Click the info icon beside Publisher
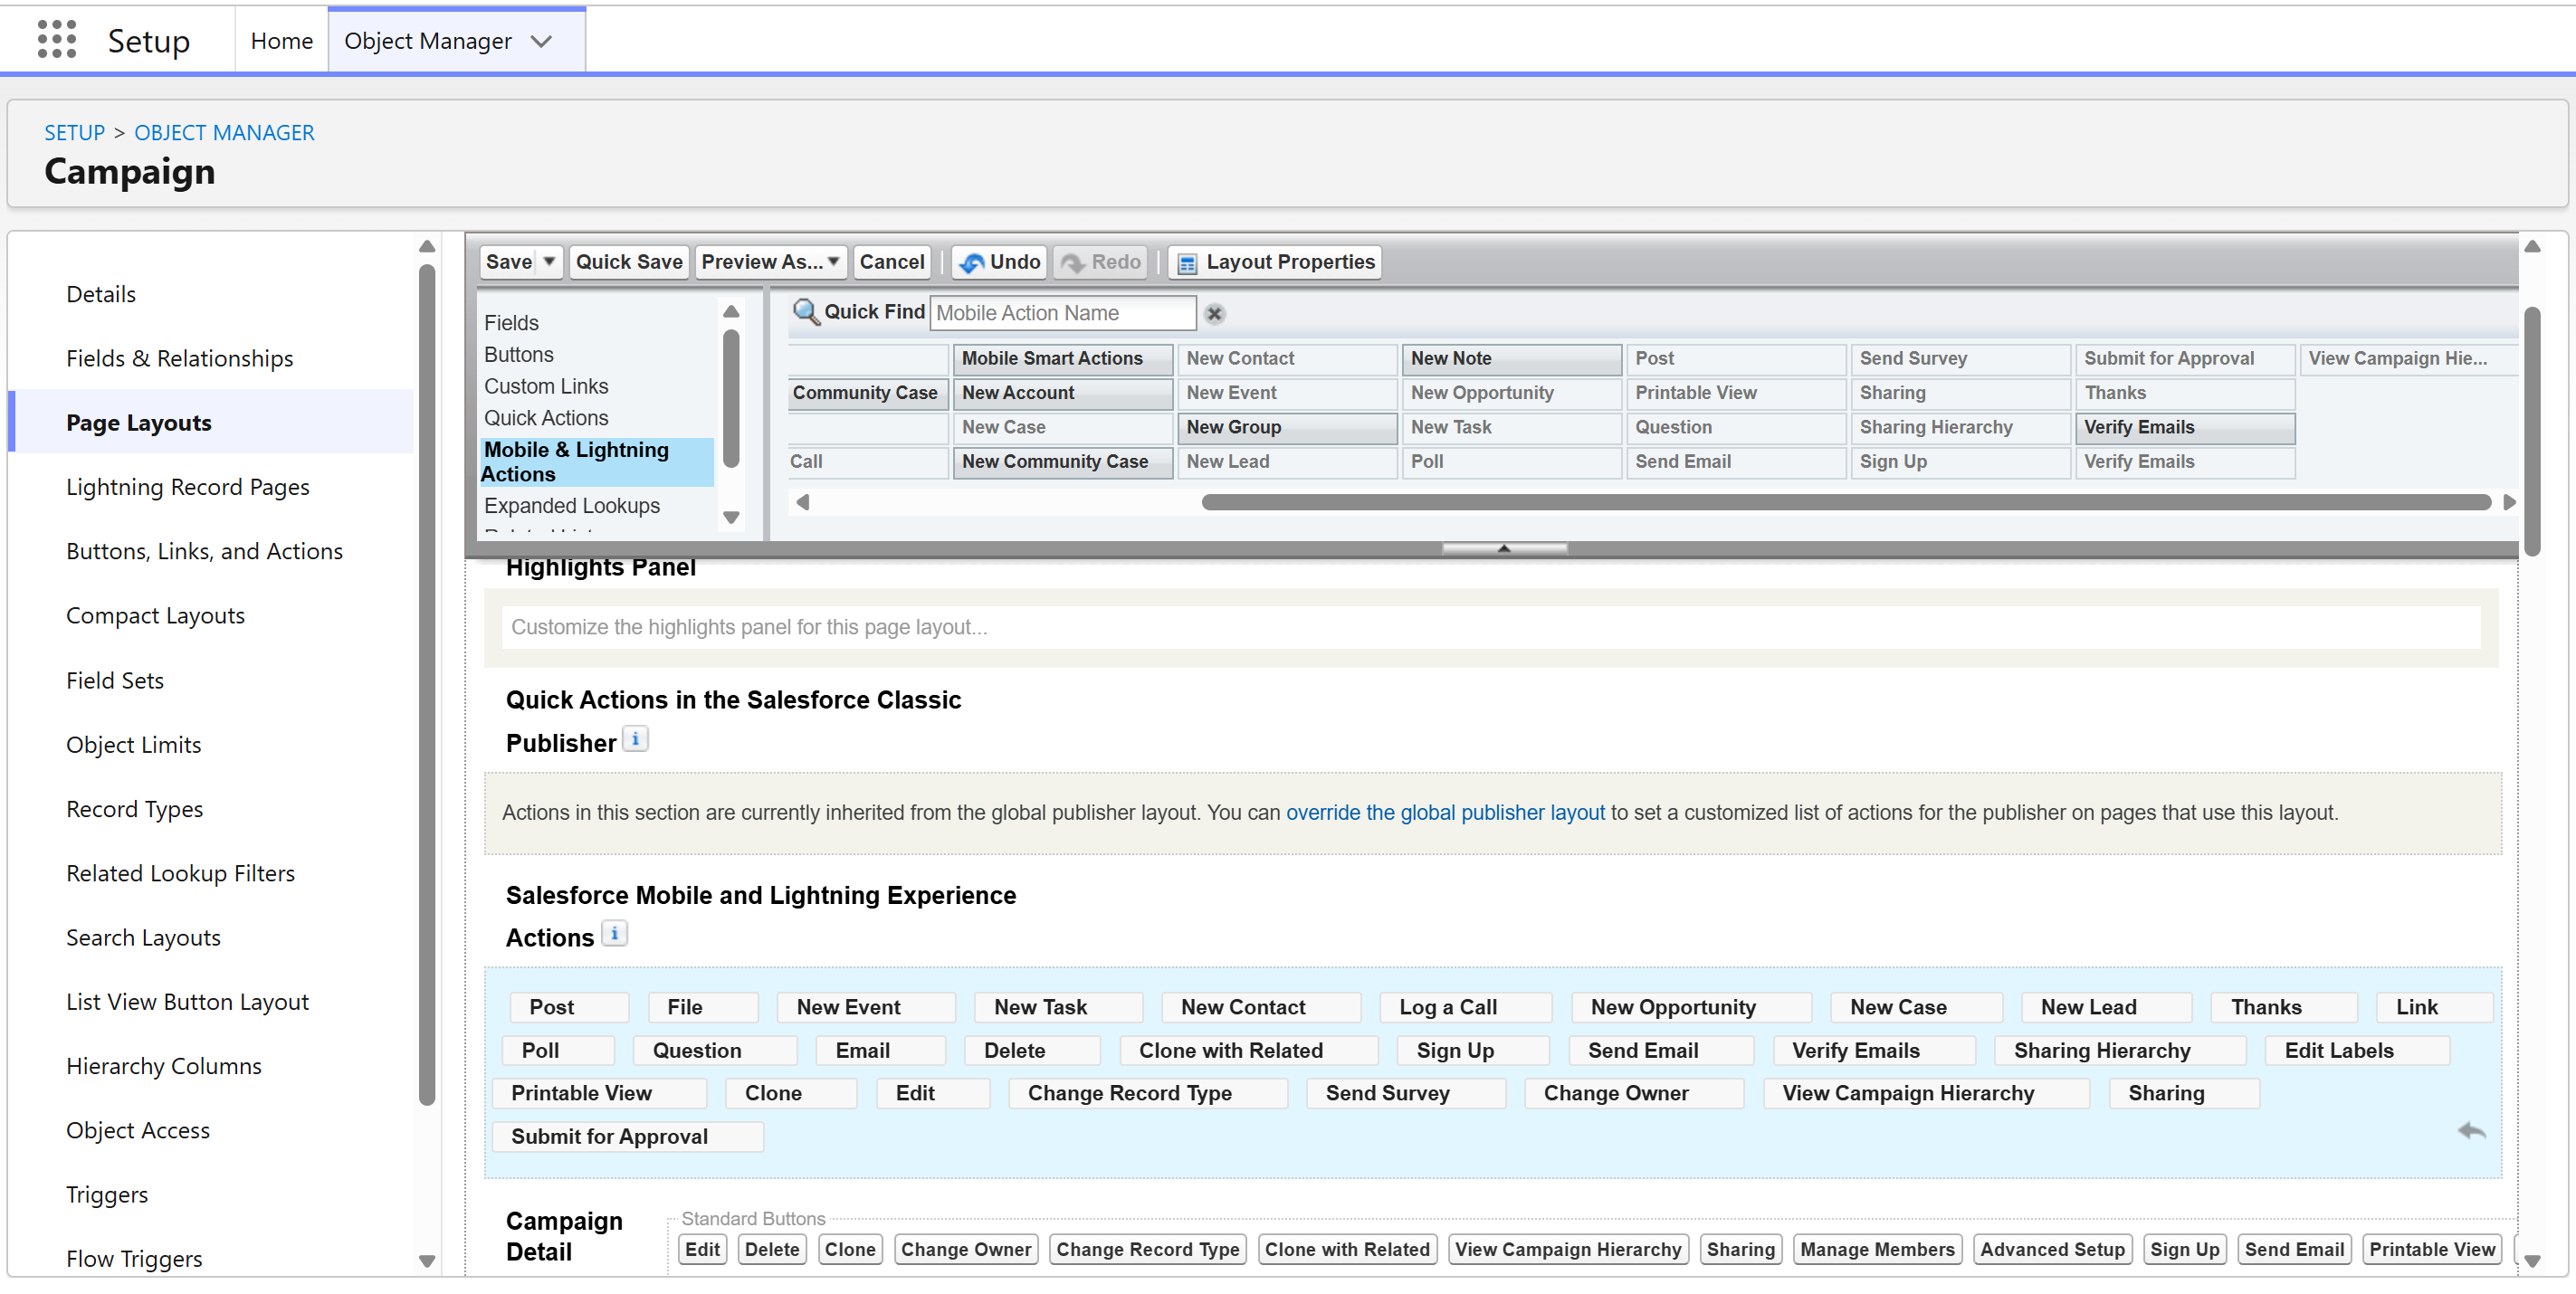2576x1294 pixels. 635,739
